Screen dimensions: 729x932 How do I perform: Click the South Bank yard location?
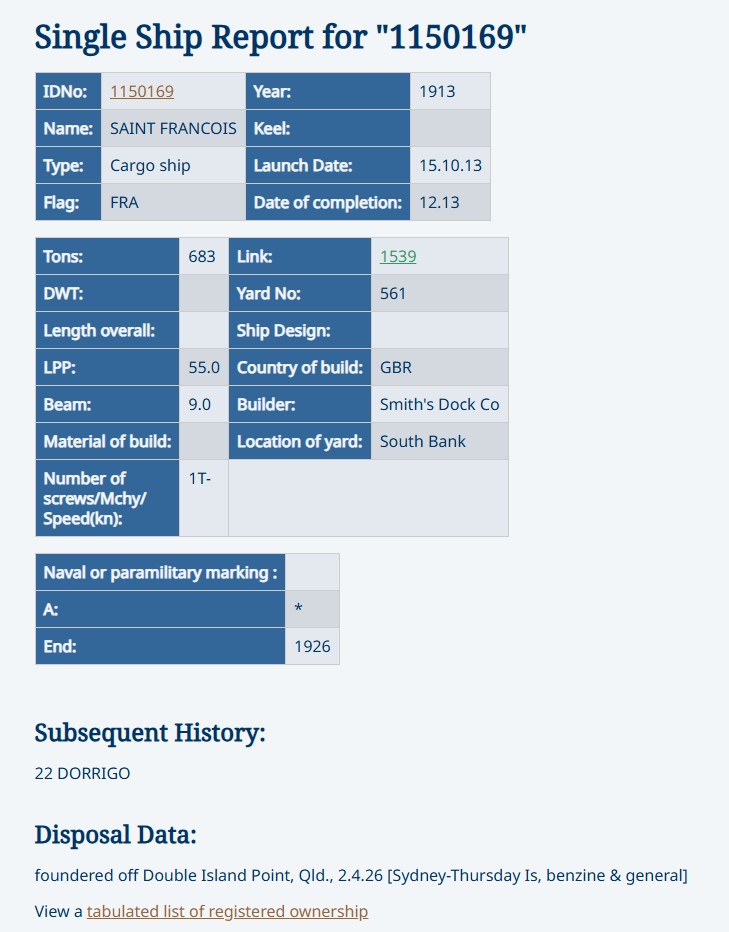[x=423, y=441]
